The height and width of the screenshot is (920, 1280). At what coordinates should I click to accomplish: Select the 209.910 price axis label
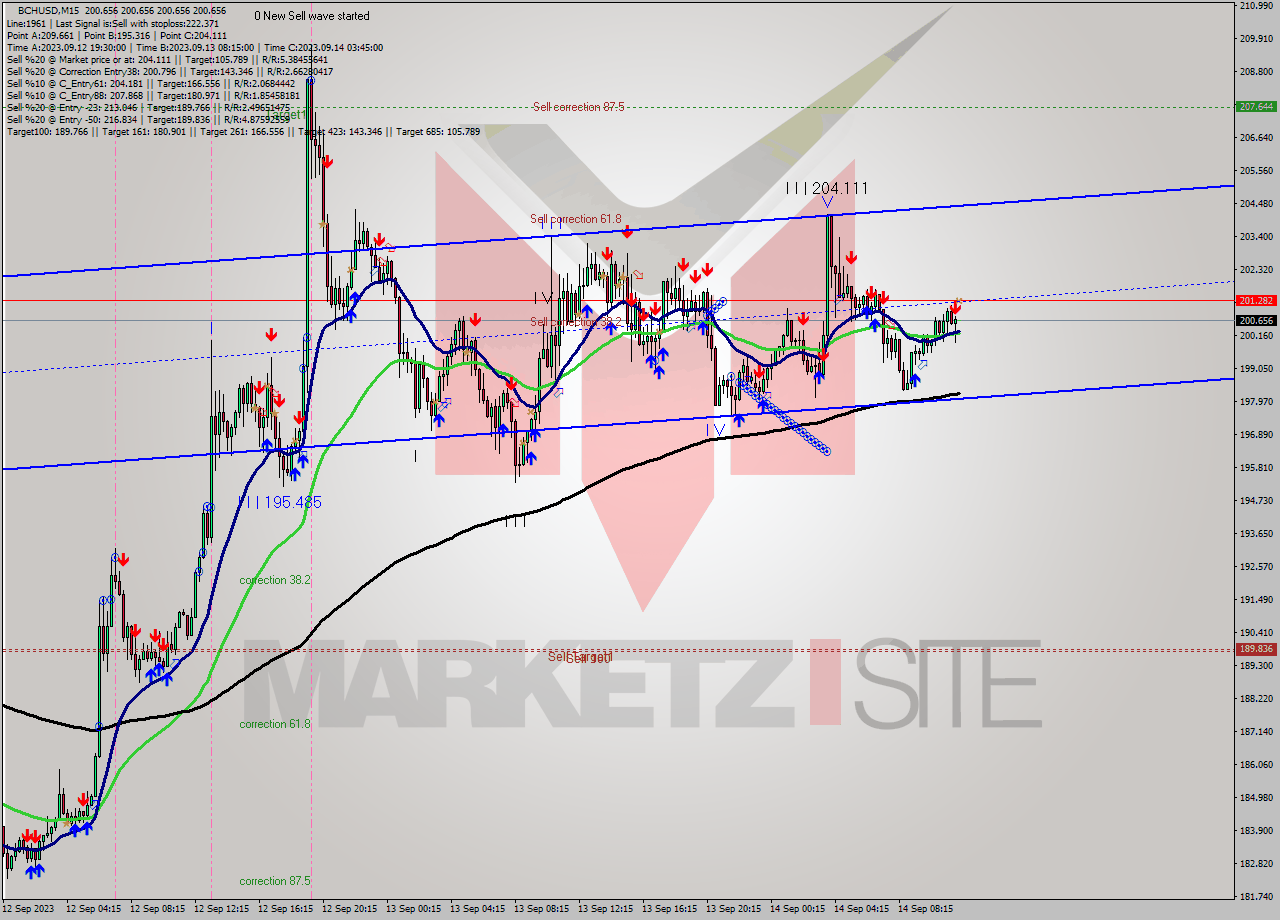point(1256,39)
